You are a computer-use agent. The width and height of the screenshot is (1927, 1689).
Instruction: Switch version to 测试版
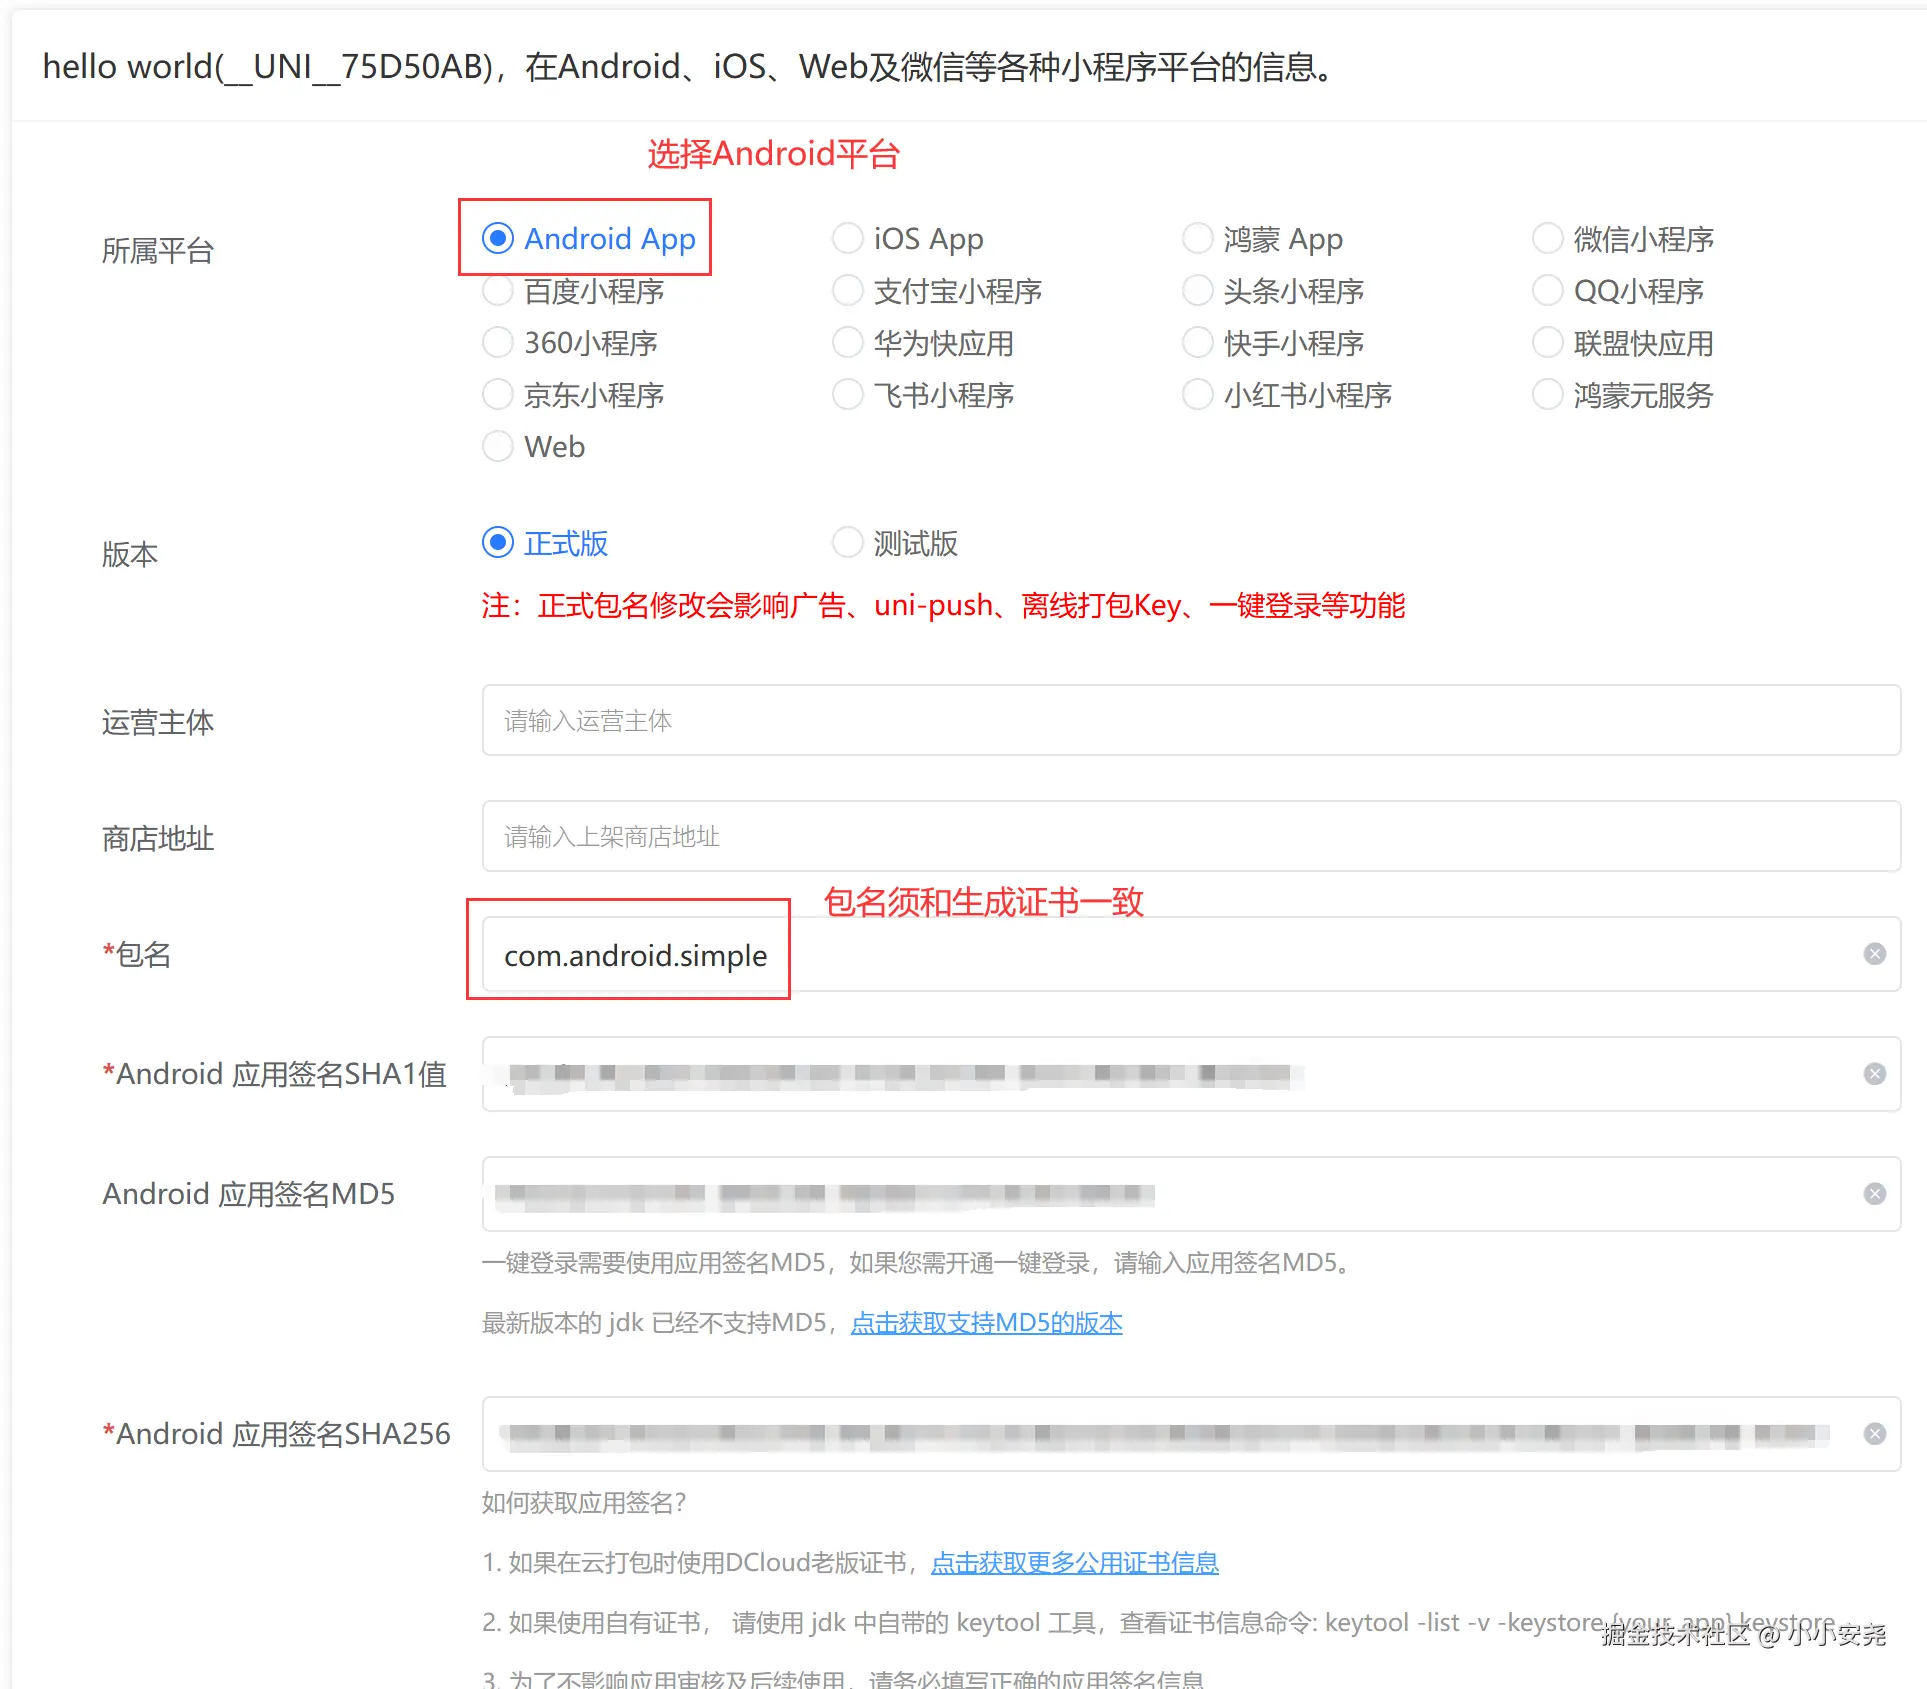click(848, 543)
